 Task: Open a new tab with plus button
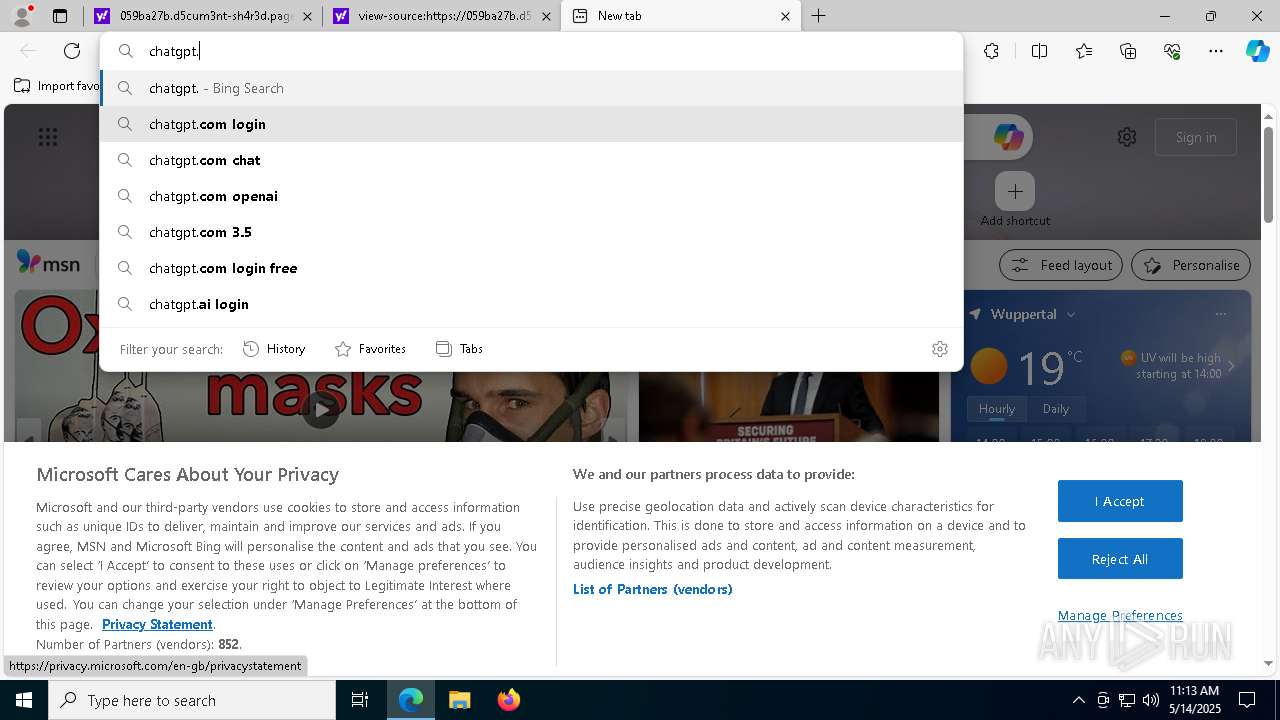[818, 16]
